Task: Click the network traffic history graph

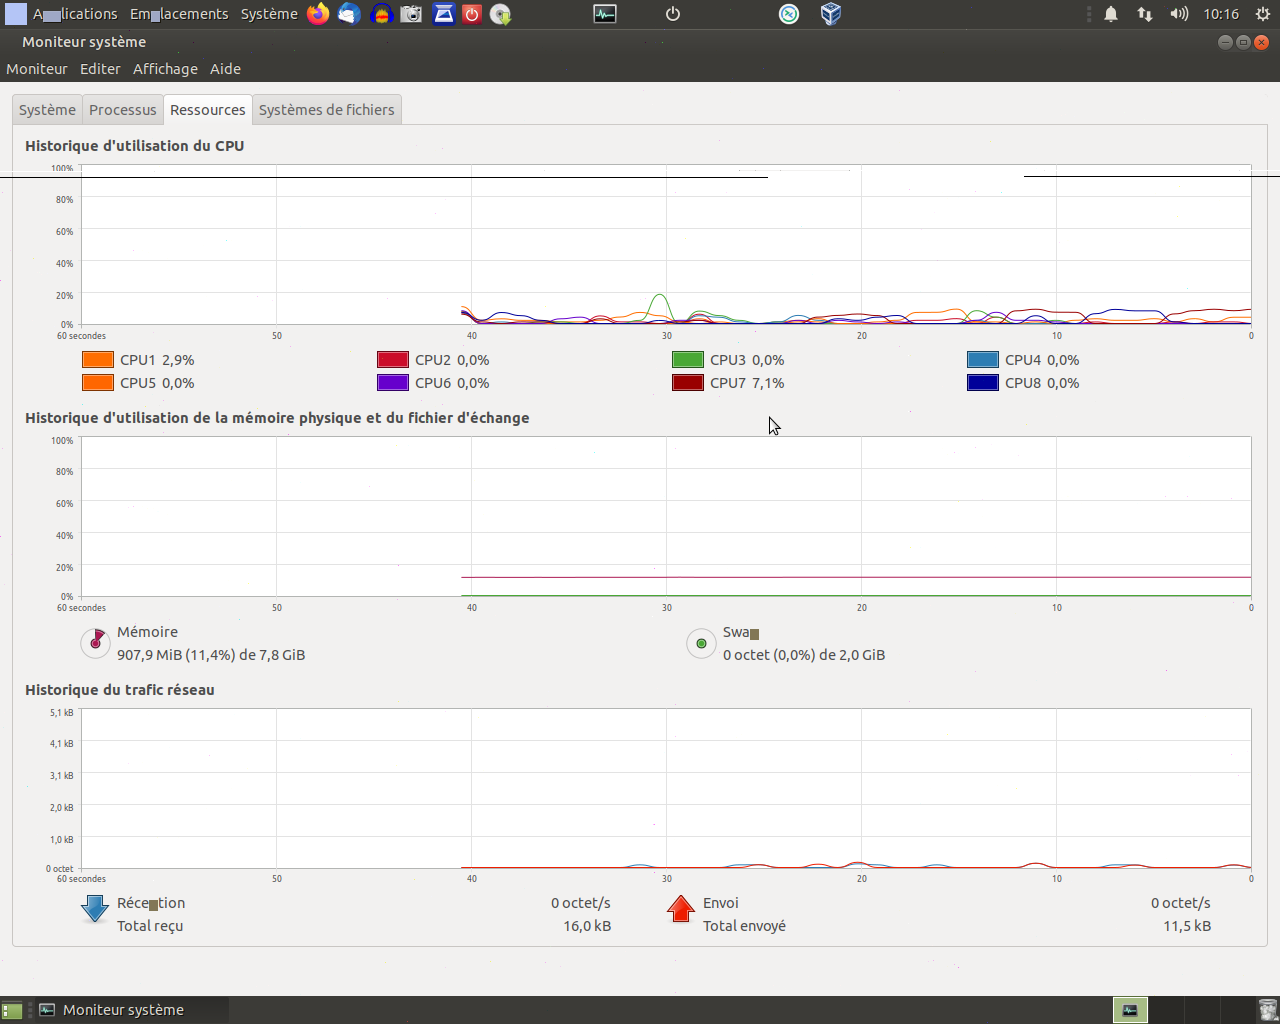Action: [666, 789]
